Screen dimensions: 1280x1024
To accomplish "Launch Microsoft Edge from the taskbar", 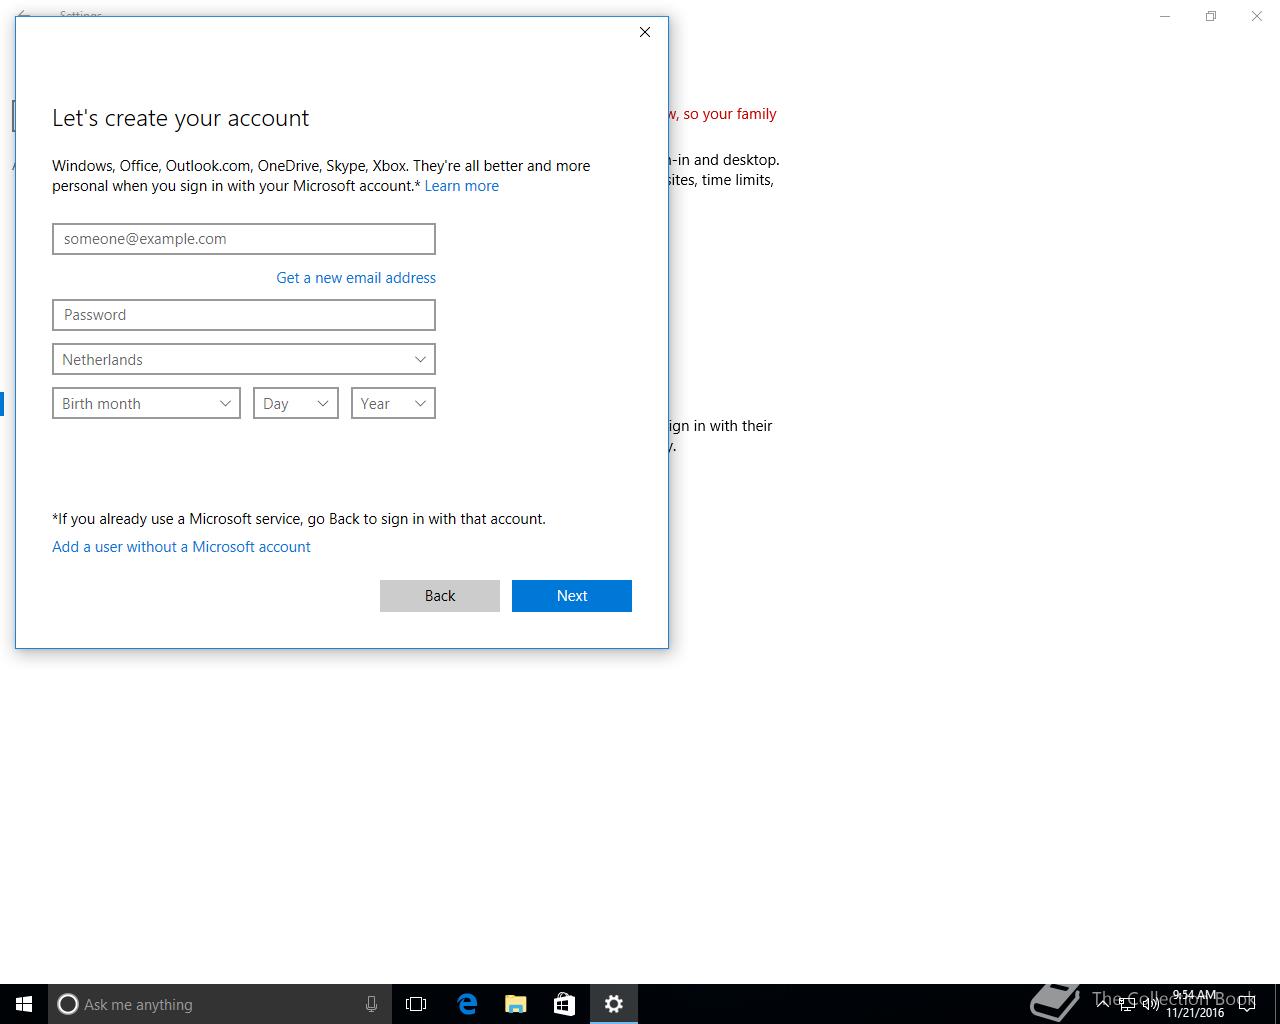I will (467, 1004).
